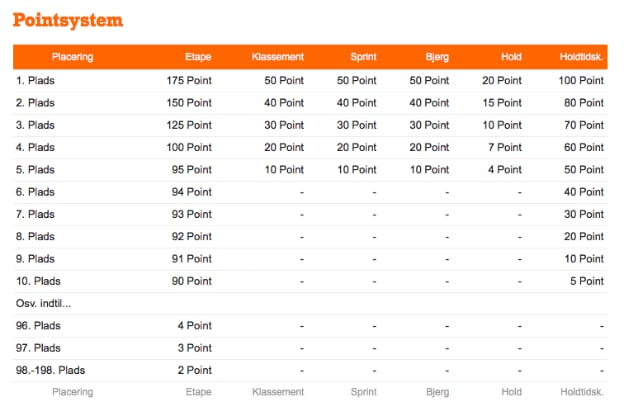Click the Pointsystem heading
Screen dimensions: 624x412
[x=68, y=21]
